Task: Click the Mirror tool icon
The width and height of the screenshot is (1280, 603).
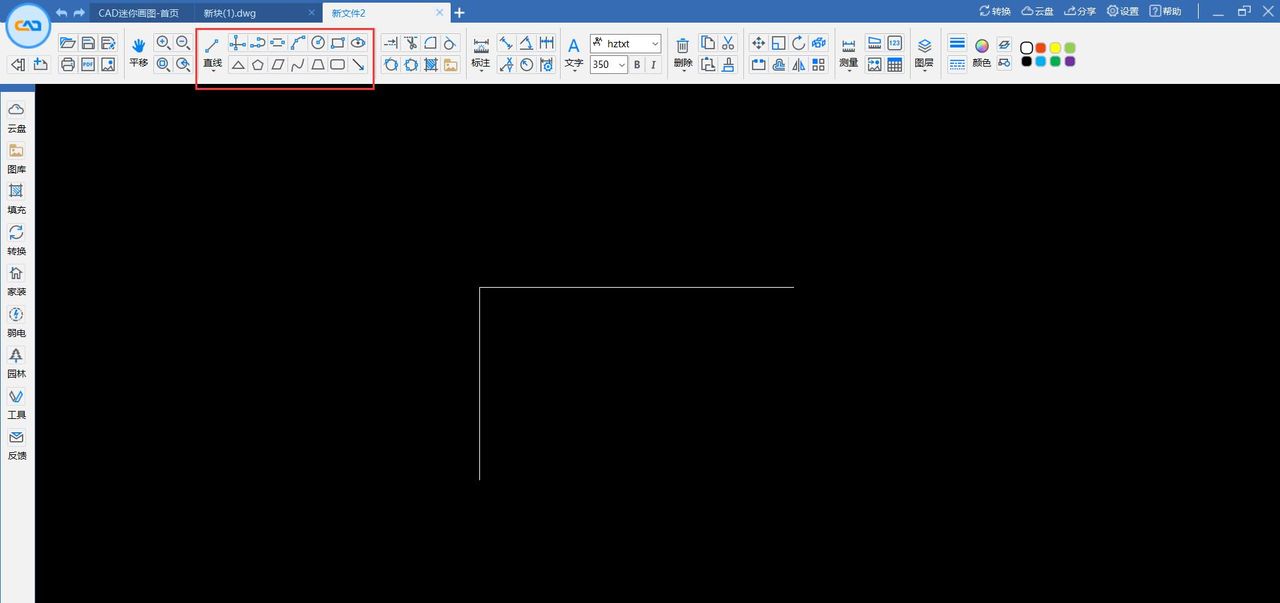Action: 798,65
